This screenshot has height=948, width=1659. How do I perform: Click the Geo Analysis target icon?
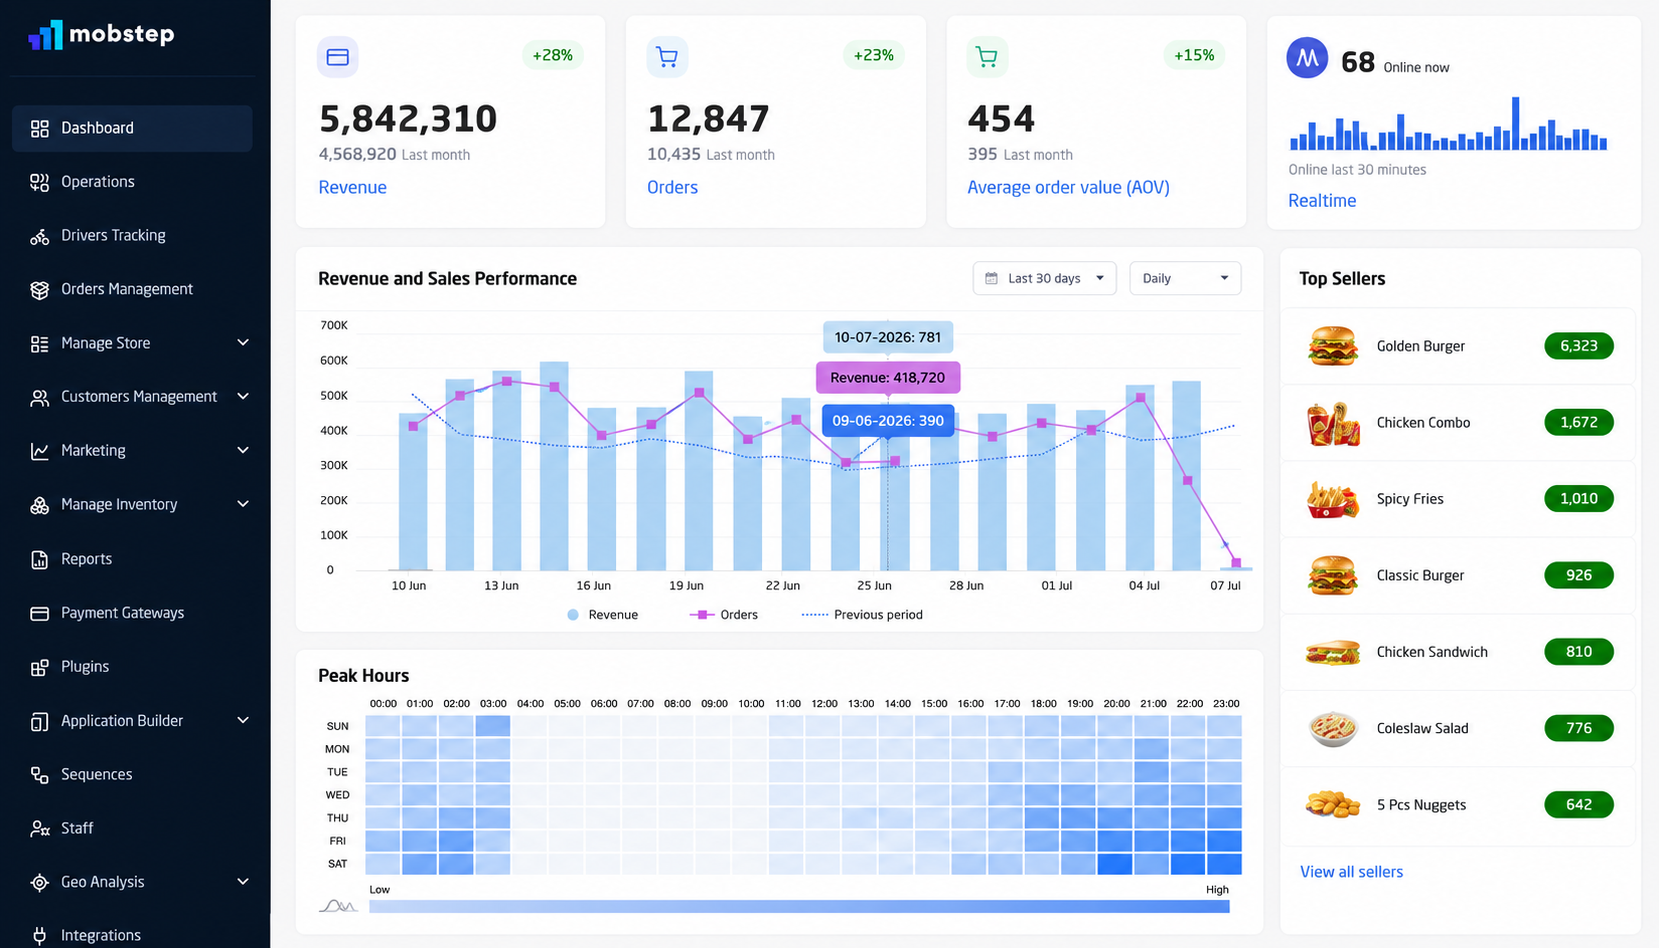click(40, 882)
